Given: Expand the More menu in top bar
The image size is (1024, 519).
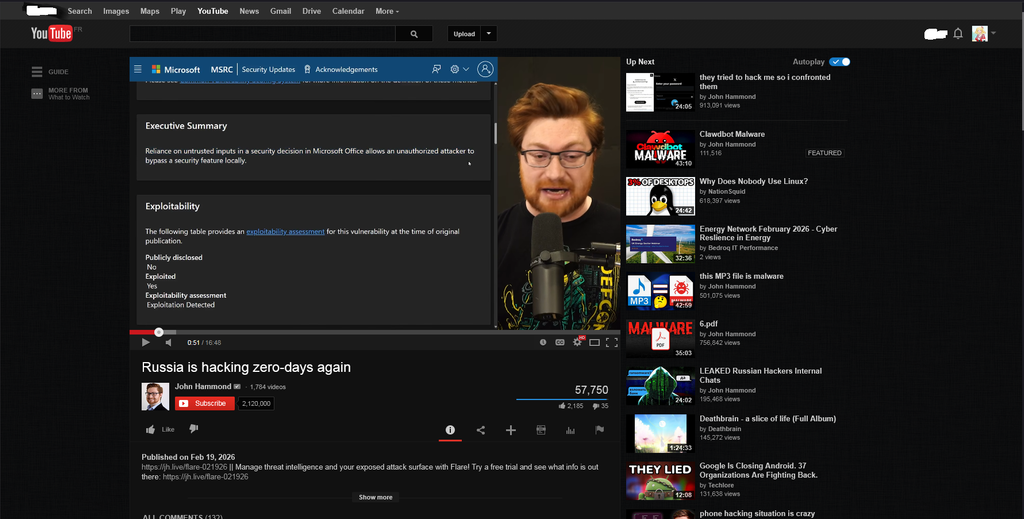Looking at the screenshot, I should pyautogui.click(x=386, y=11).
